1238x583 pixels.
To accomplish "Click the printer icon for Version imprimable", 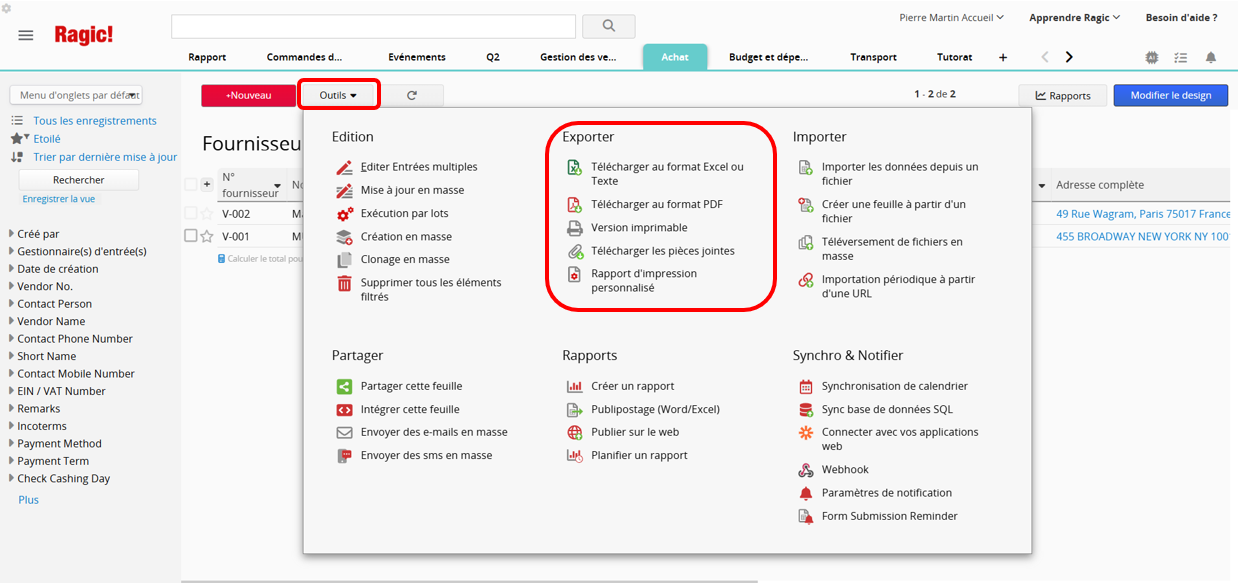I will [574, 228].
